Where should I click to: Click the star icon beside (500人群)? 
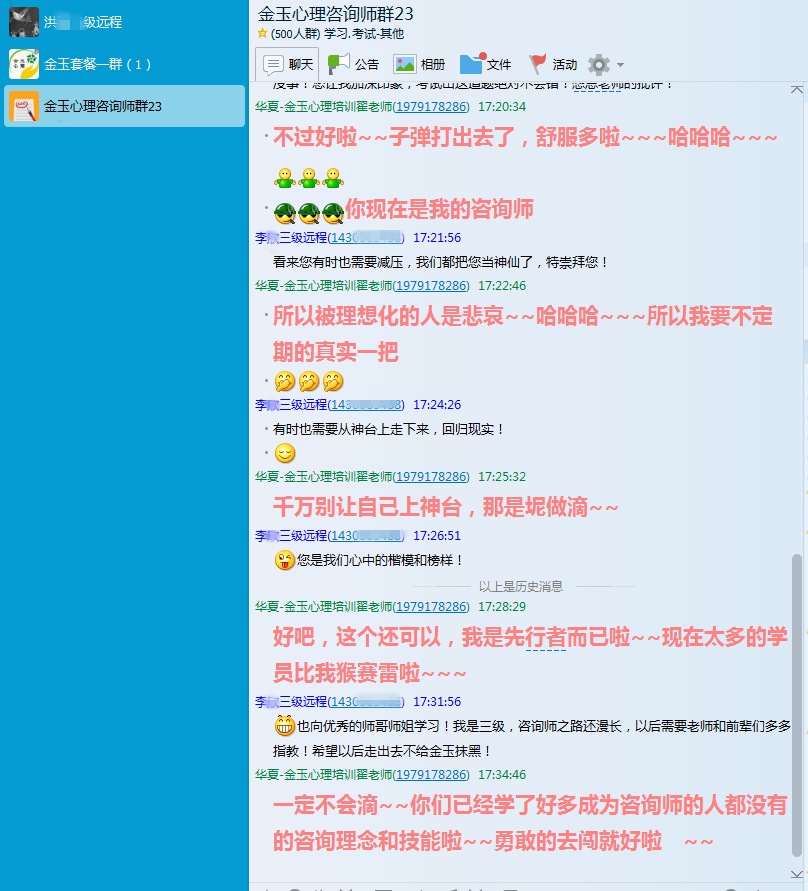(x=262, y=33)
